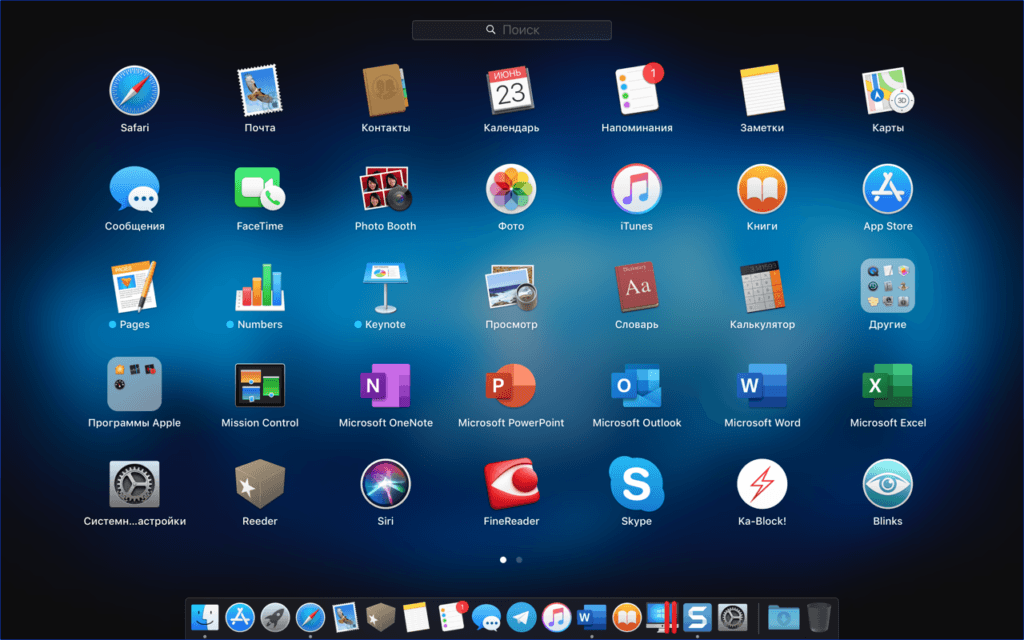The width and height of the screenshot is (1024, 640).
Task: Open the Keynote app
Action: (385, 287)
